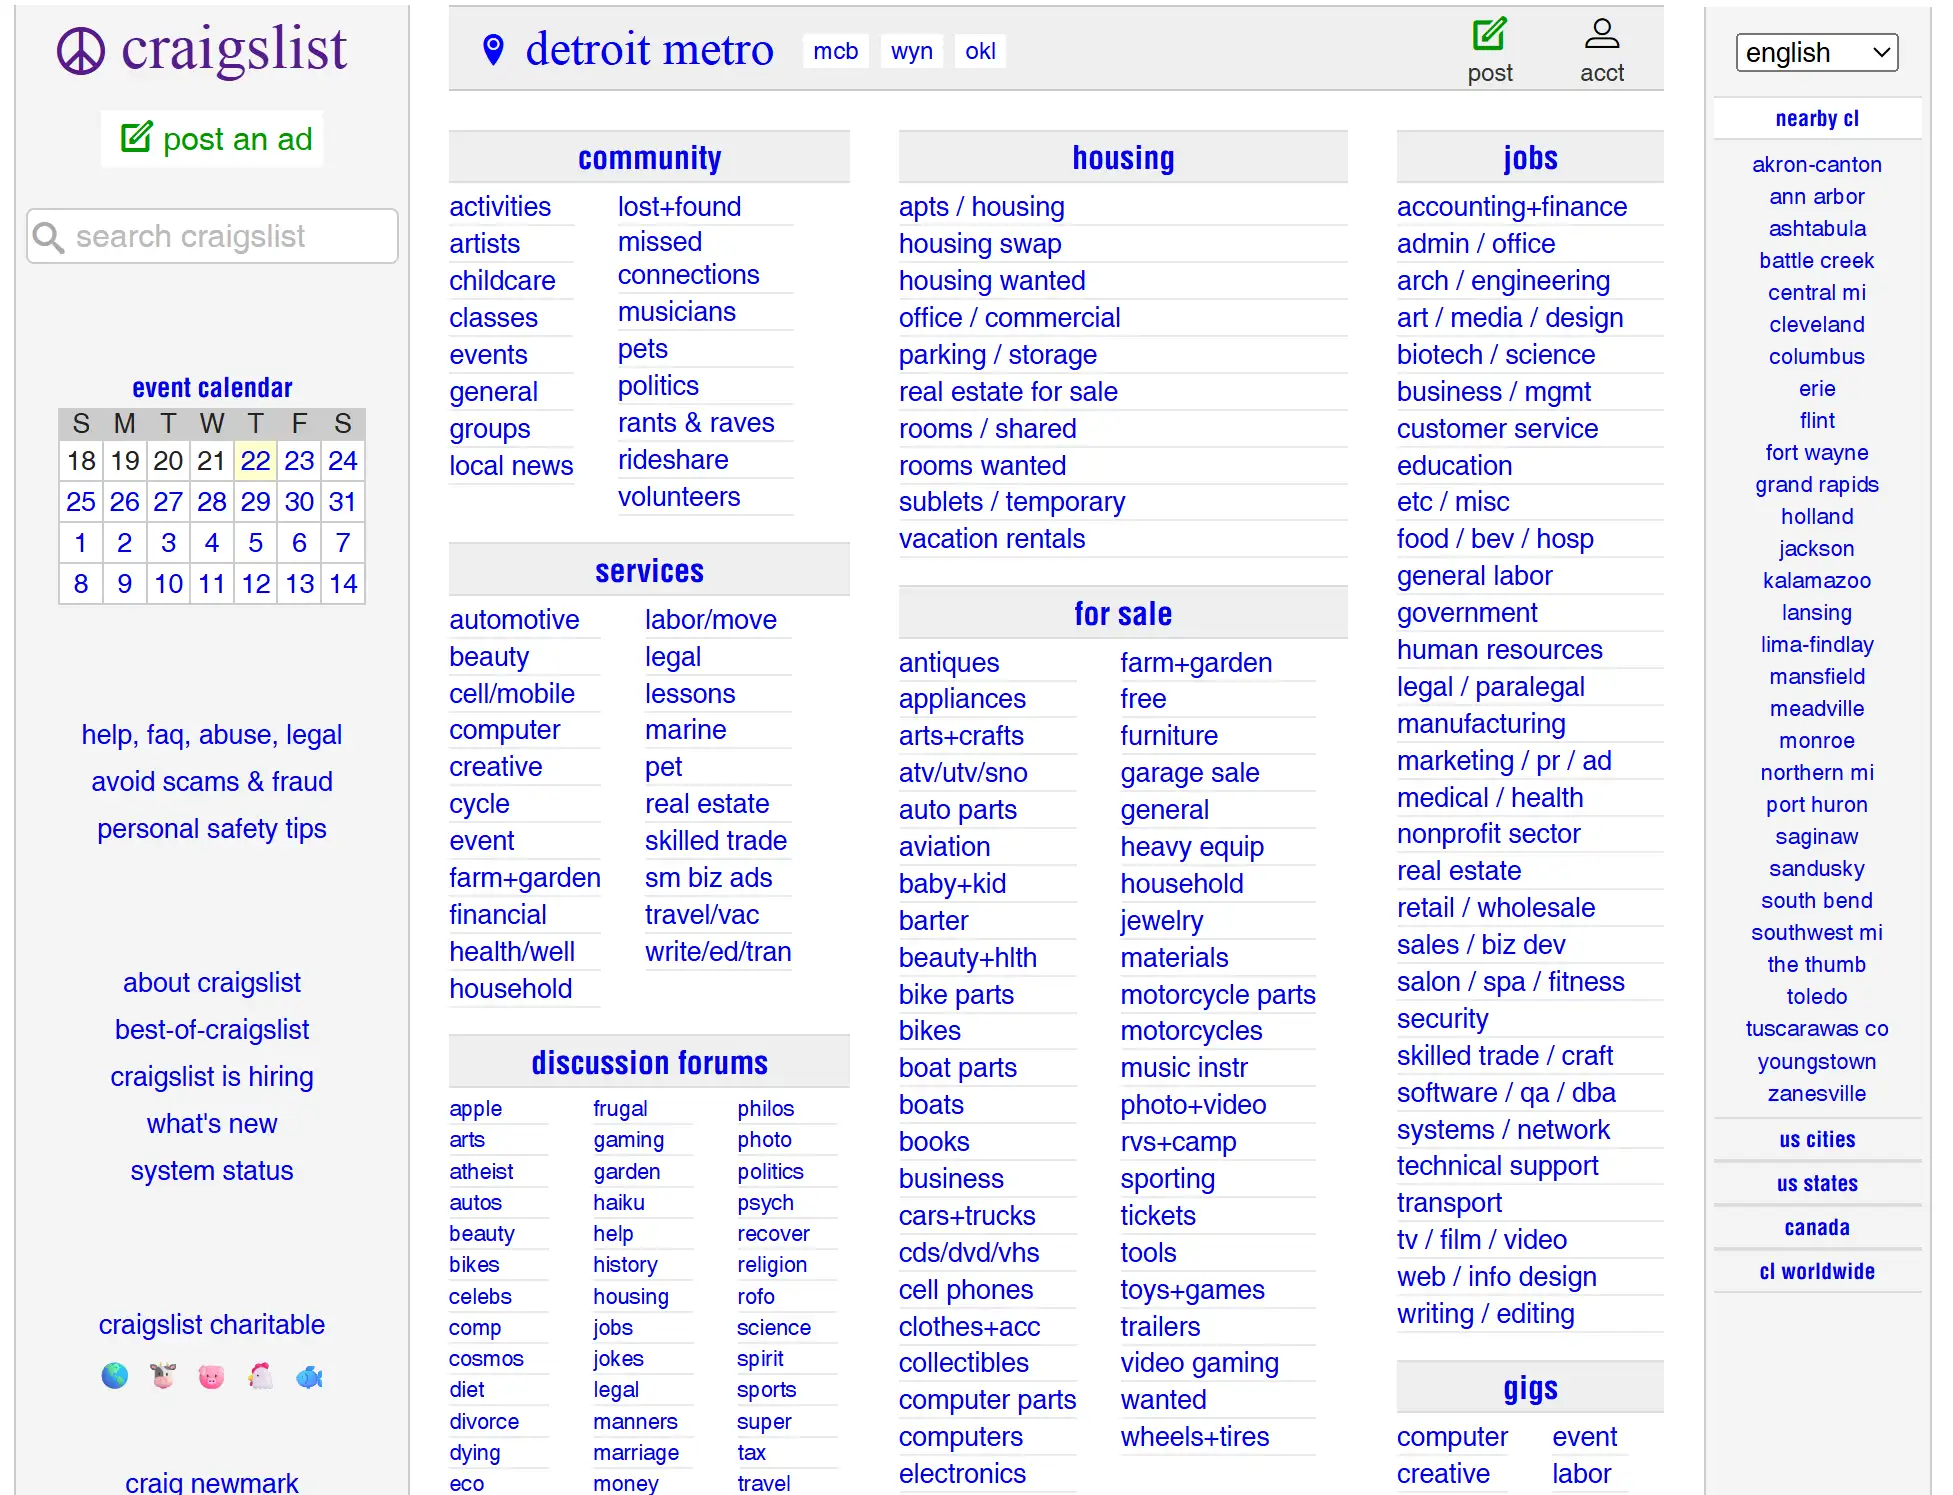This screenshot has width=1953, height=1495.
Task: Open the cars+trucks for sale link
Action: 967,1215
